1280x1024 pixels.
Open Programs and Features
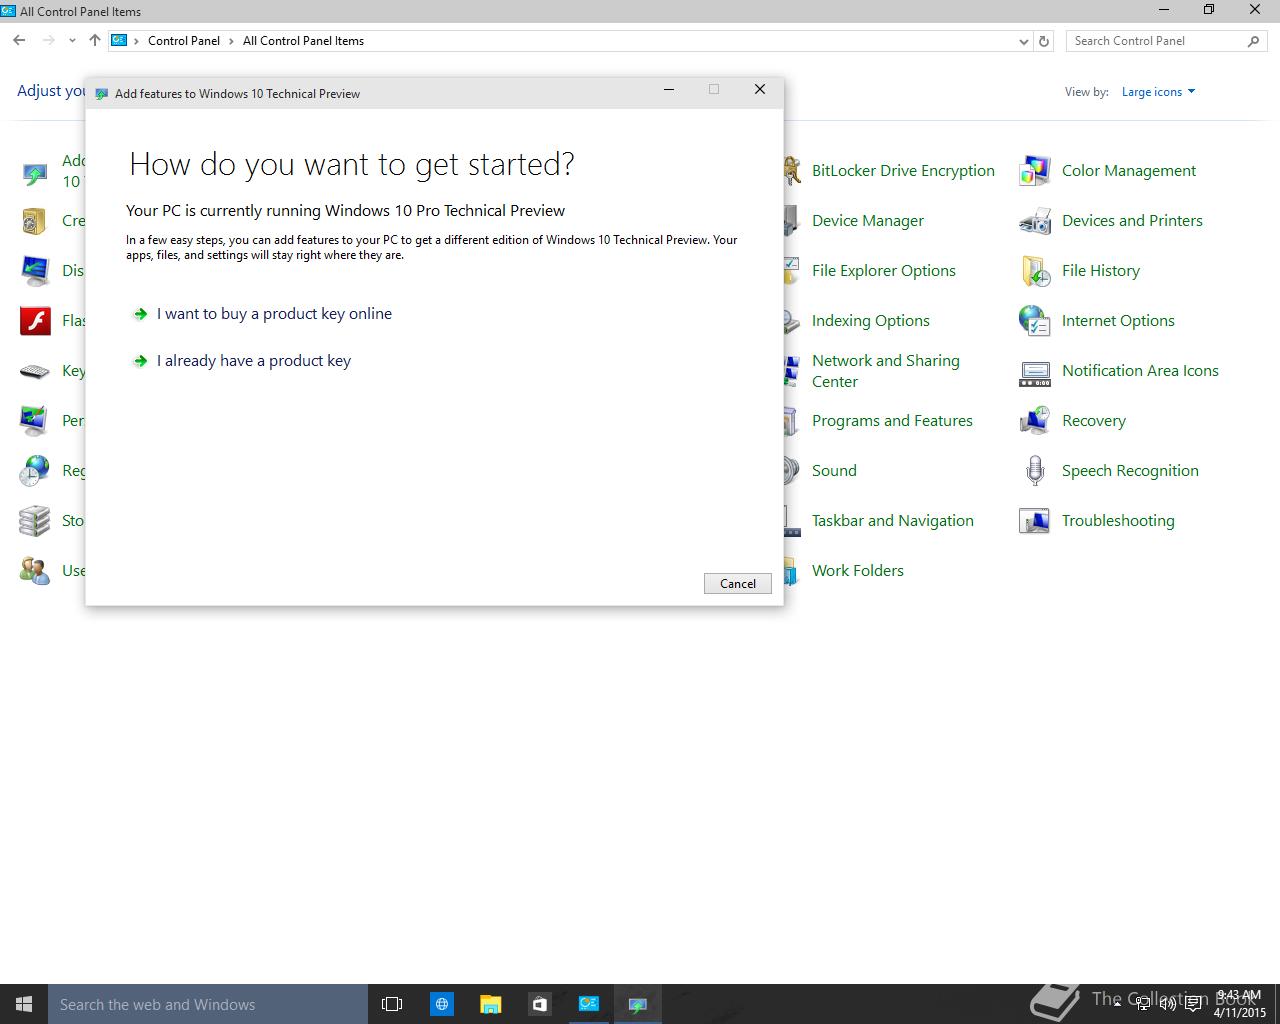(x=892, y=421)
